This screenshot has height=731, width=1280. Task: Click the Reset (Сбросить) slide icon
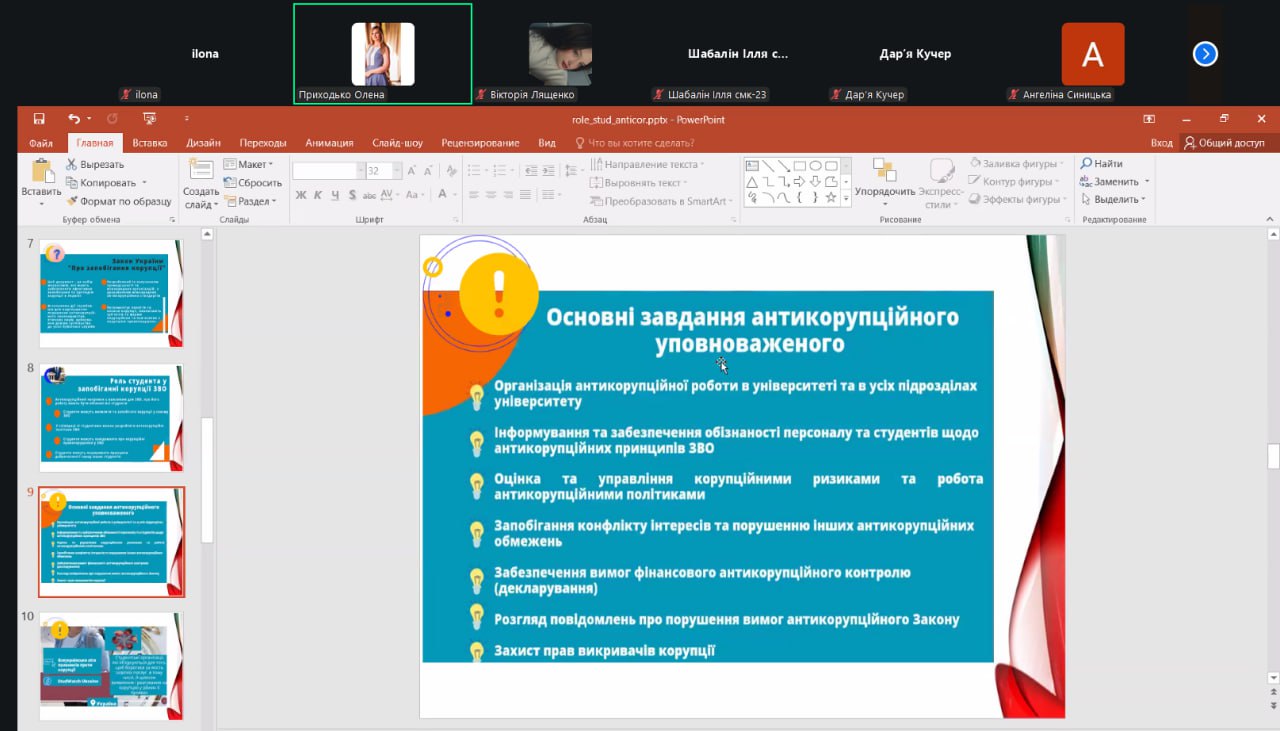pyautogui.click(x=231, y=183)
